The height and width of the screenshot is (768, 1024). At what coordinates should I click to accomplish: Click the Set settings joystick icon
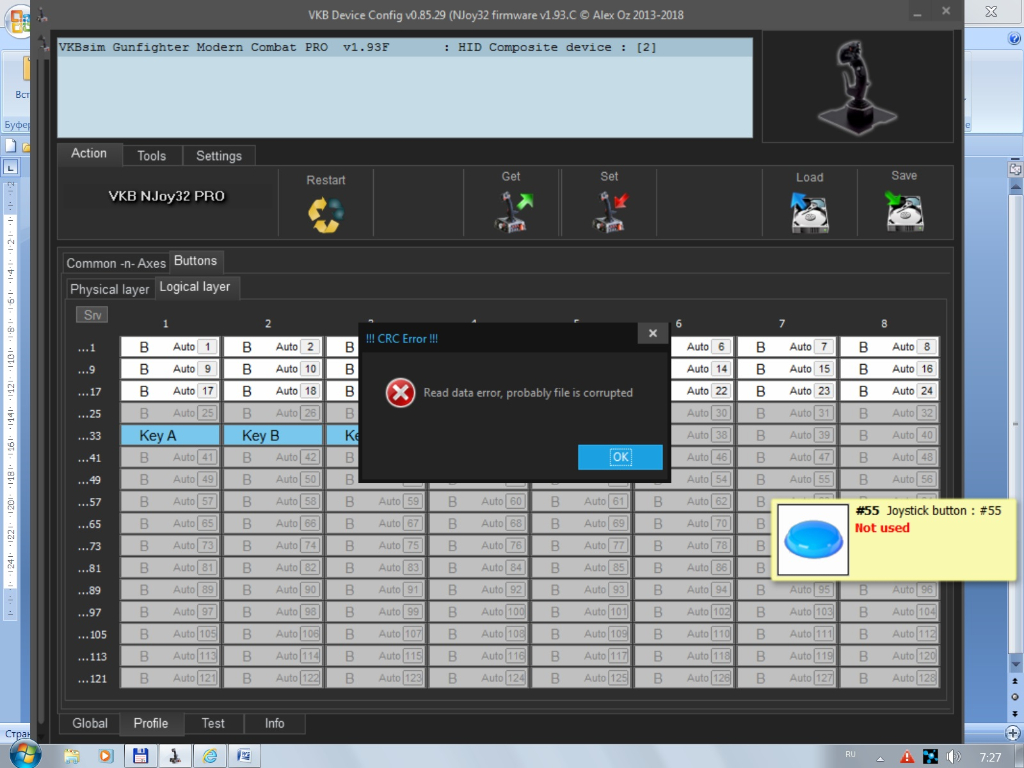[x=609, y=212]
